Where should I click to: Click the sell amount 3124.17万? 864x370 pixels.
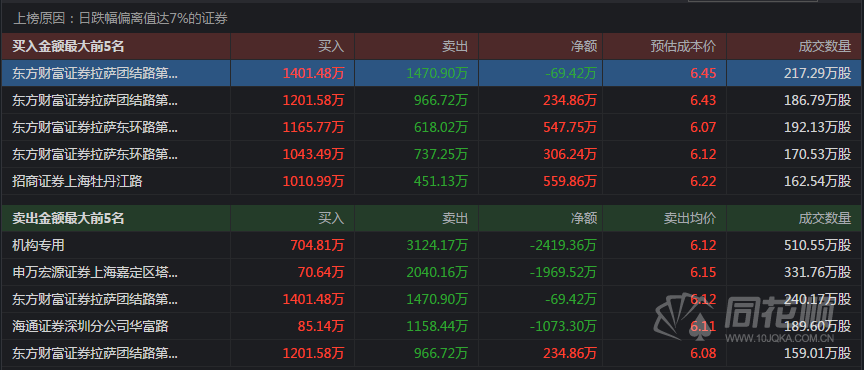(x=438, y=245)
